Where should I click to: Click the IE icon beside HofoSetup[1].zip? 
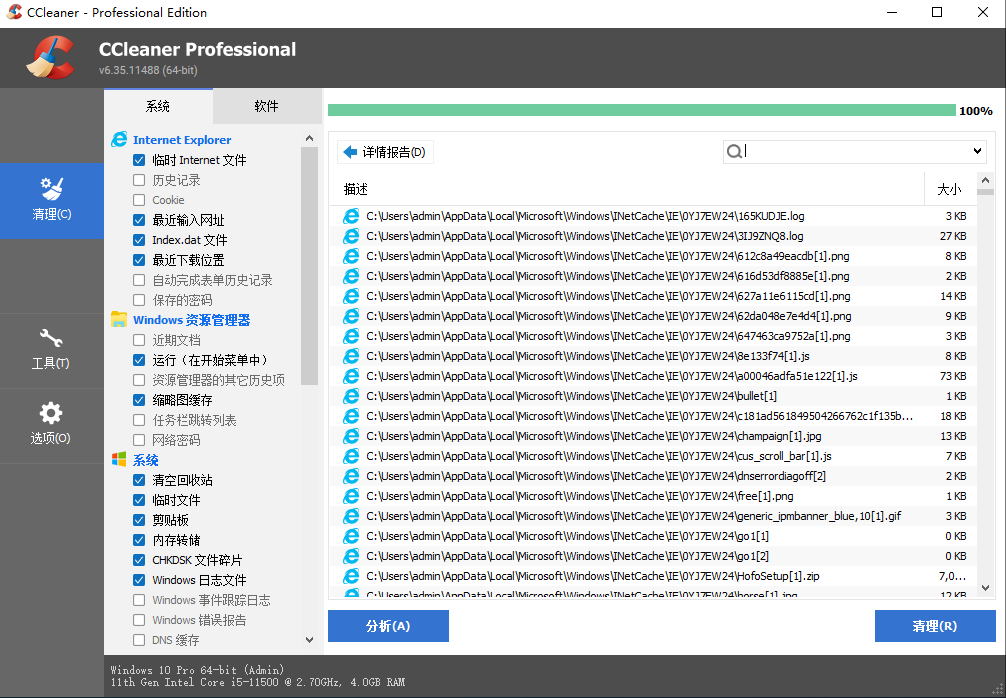tap(351, 576)
